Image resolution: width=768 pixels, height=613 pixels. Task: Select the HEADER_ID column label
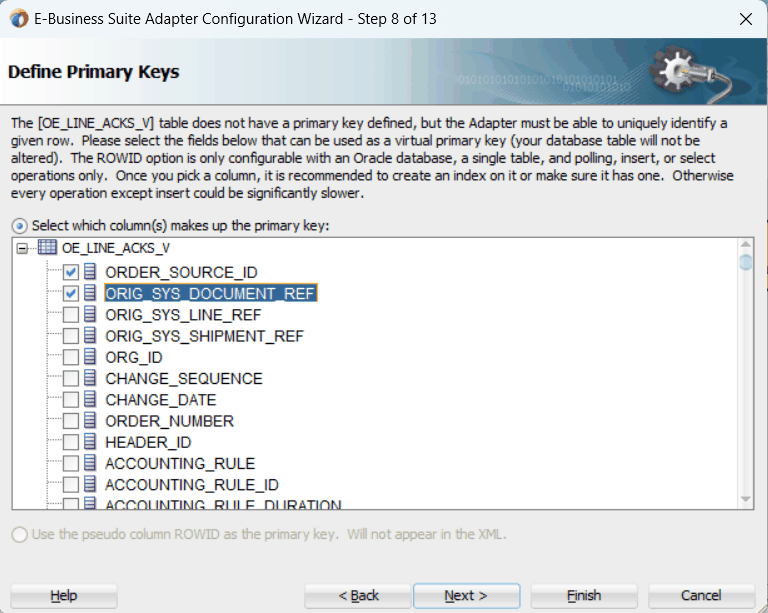(x=148, y=443)
